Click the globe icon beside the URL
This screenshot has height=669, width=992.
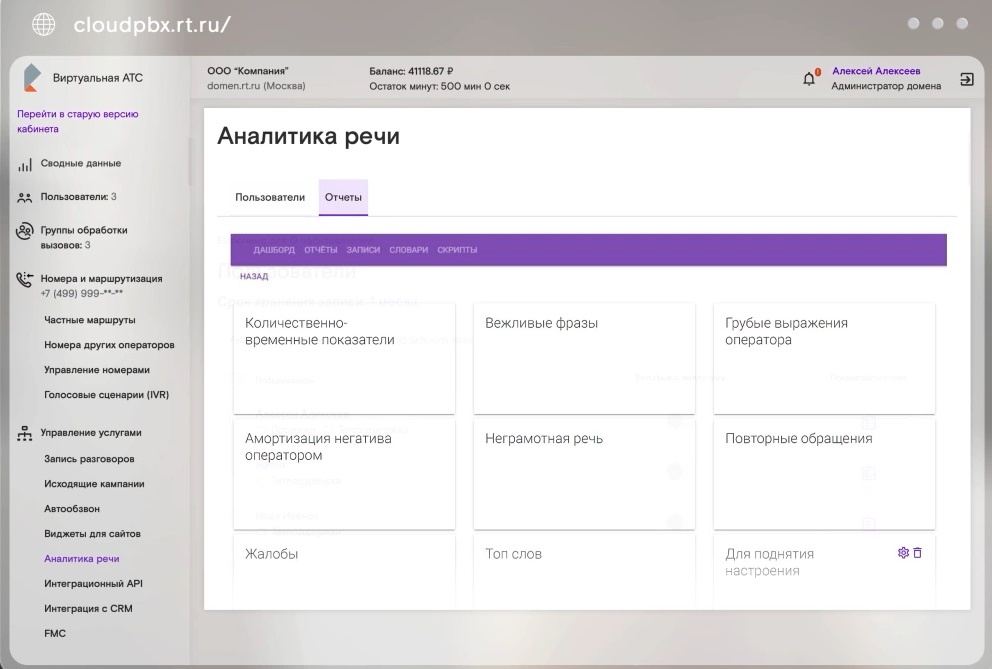point(44,24)
